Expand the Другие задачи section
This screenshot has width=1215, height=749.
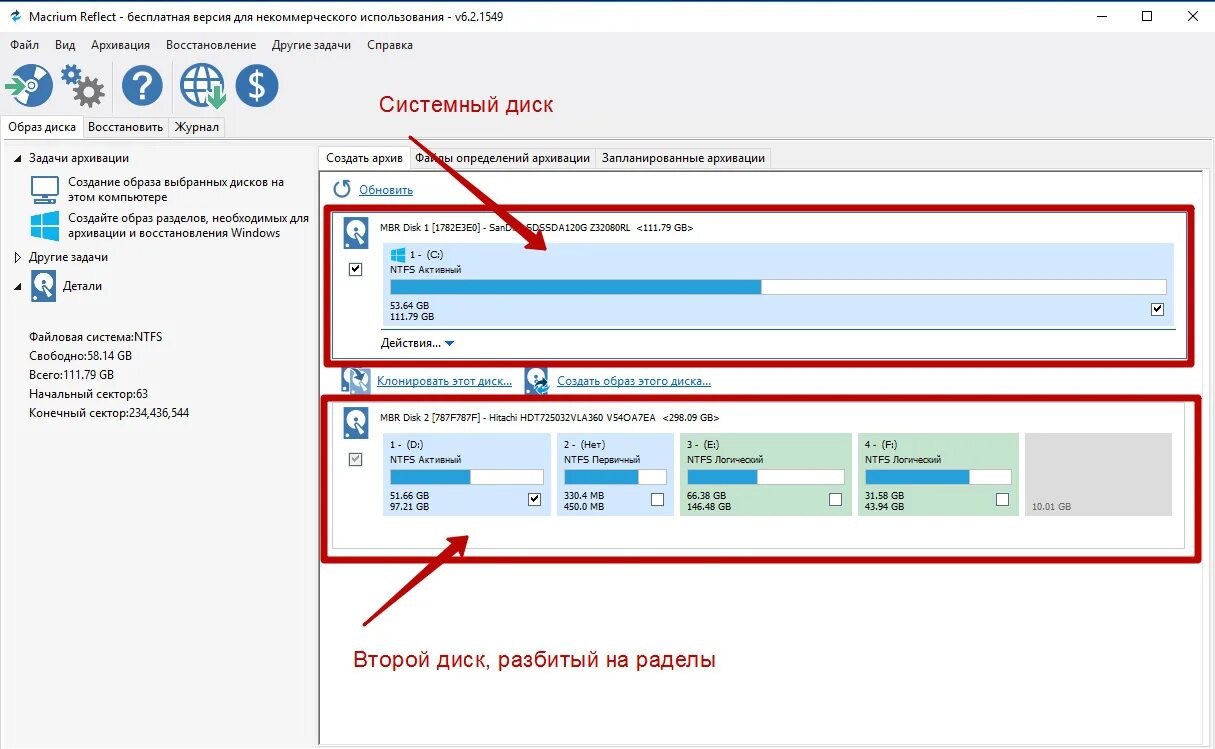(18, 257)
